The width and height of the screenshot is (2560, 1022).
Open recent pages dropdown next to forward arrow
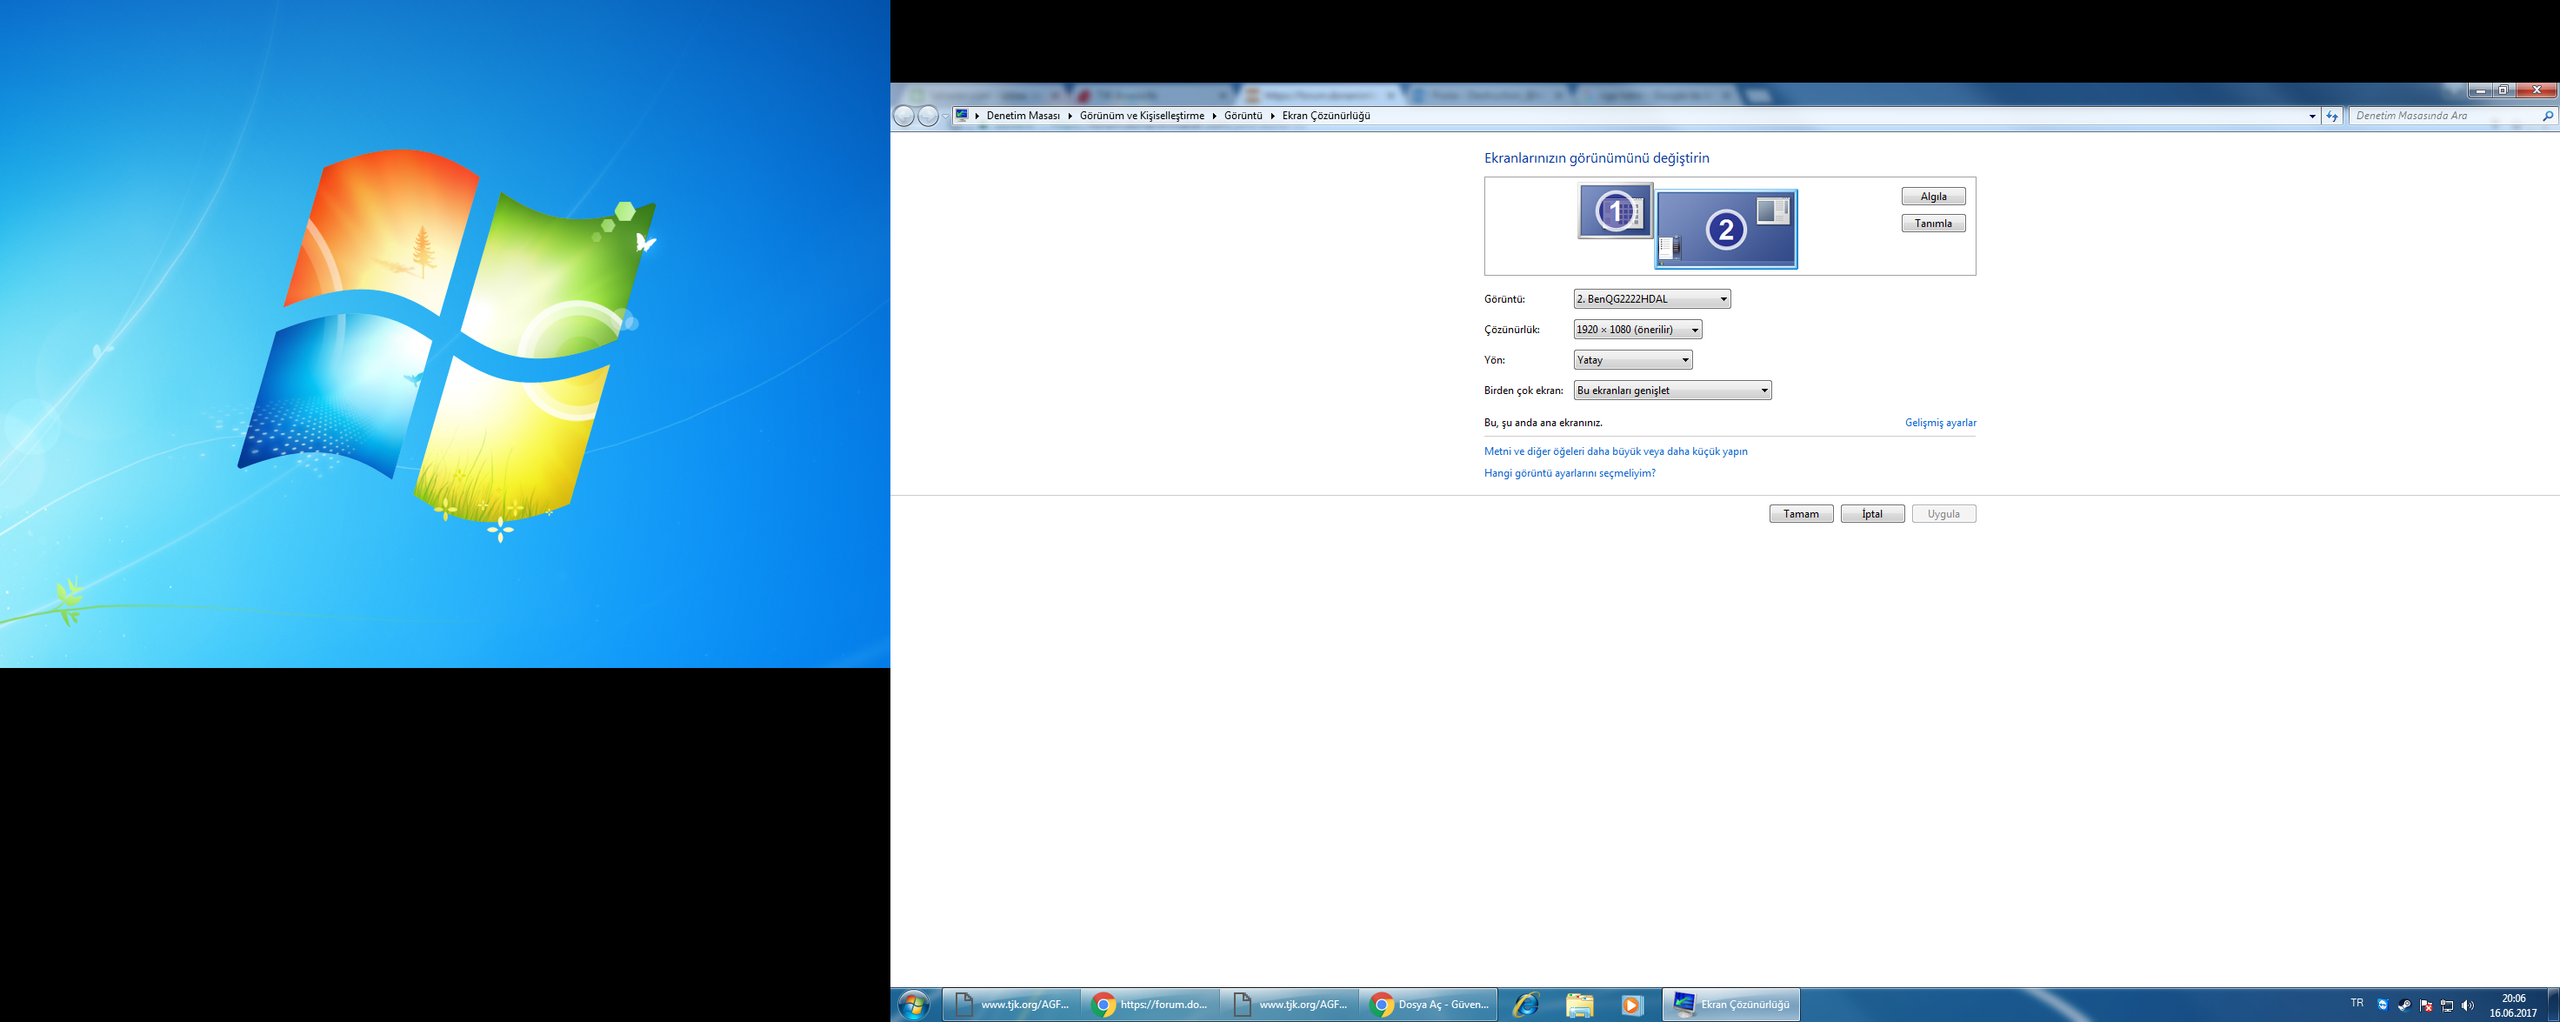point(945,117)
